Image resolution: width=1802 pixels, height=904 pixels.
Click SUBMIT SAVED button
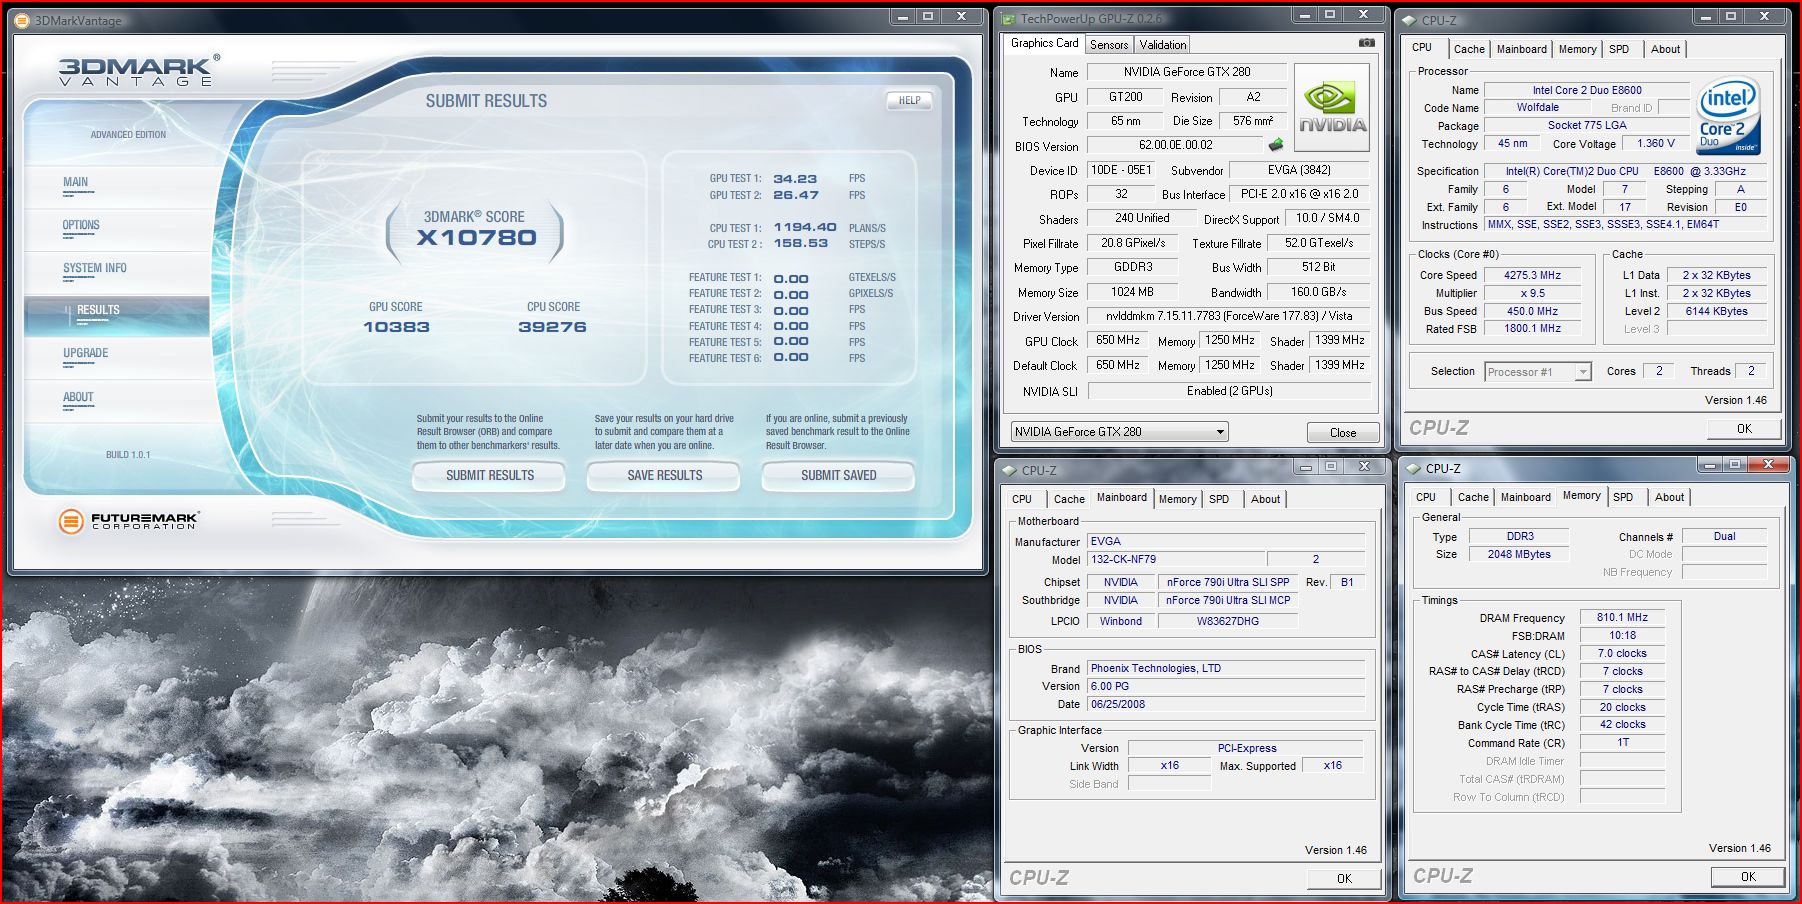pos(839,476)
